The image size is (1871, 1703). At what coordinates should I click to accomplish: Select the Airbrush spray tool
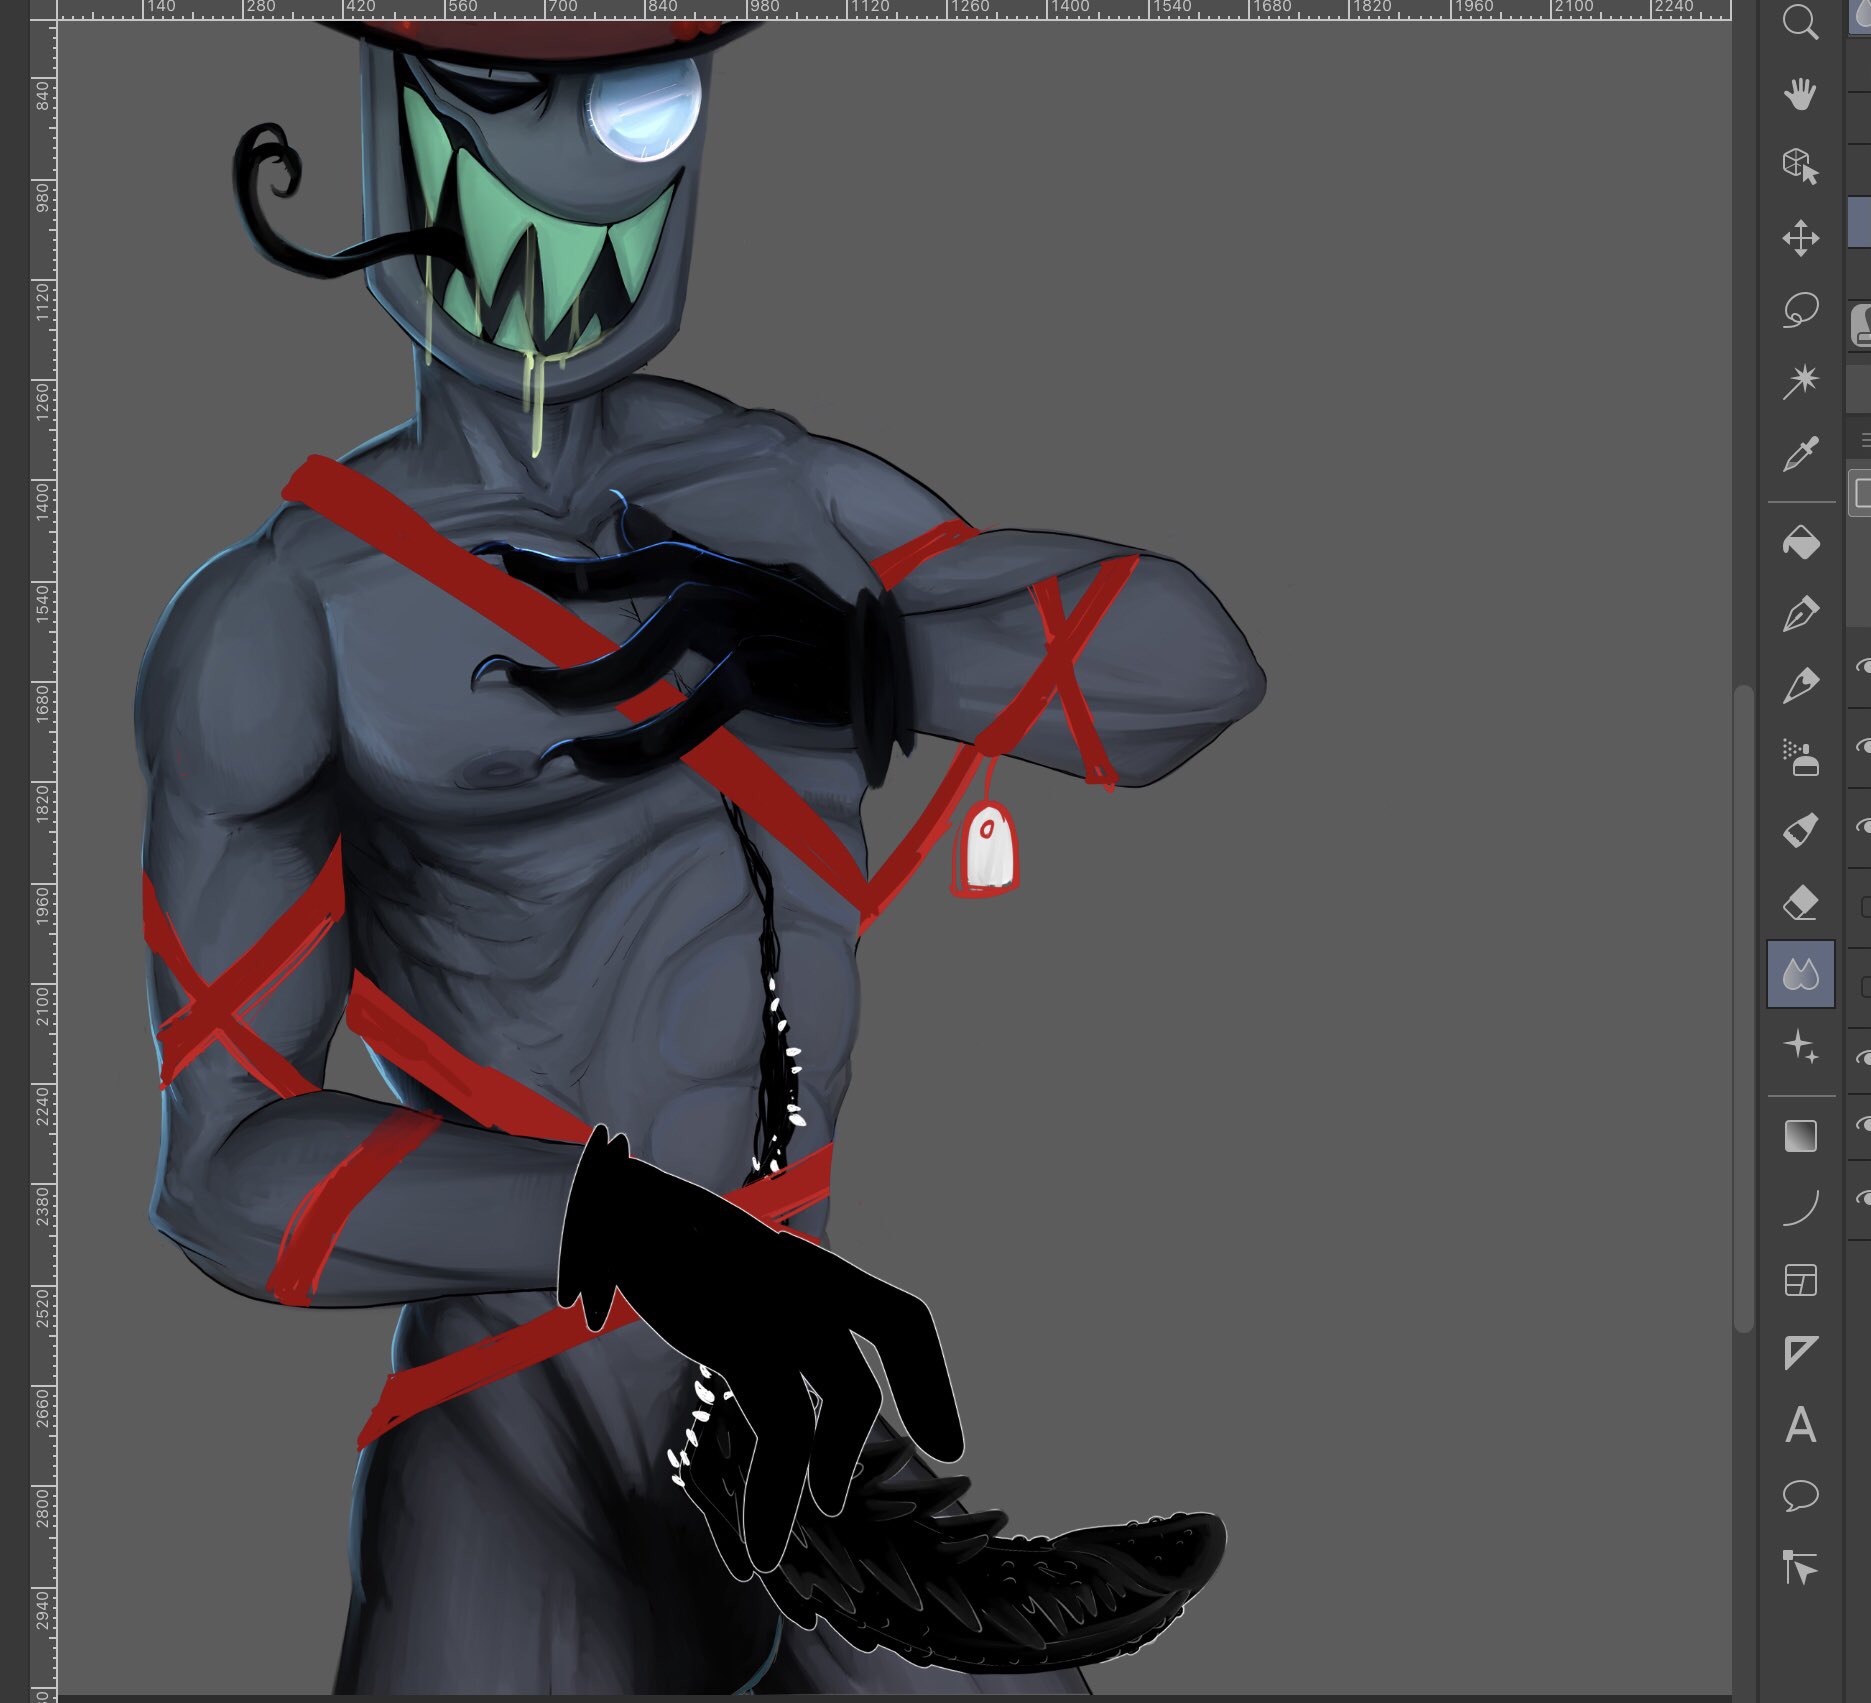tap(1800, 758)
